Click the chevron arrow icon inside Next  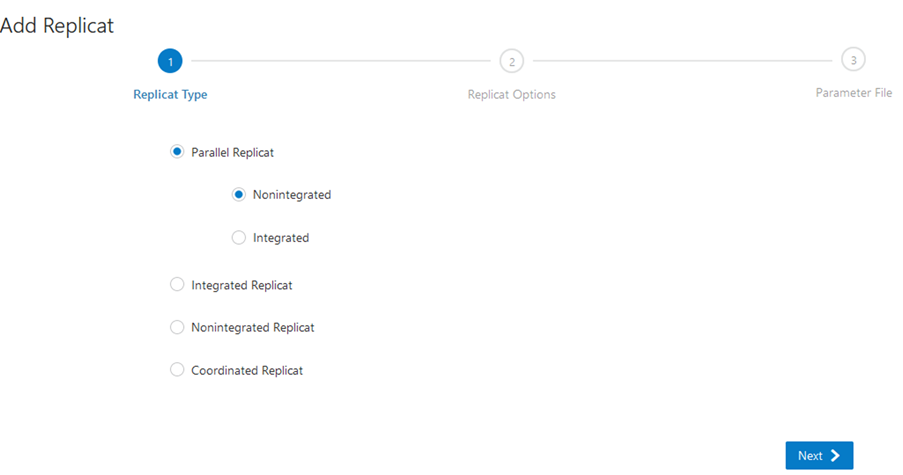[836, 456]
